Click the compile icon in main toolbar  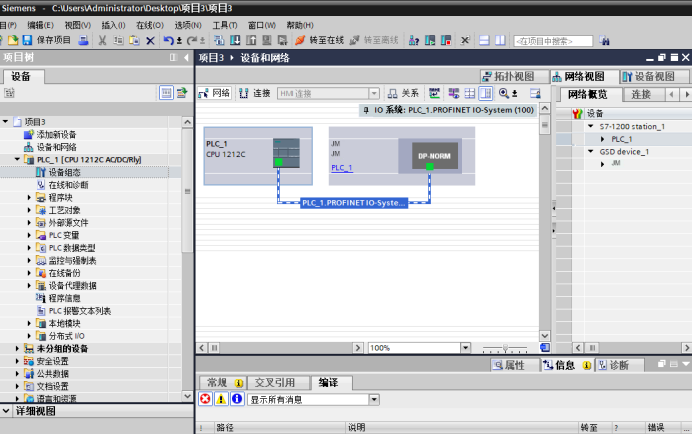pos(219,40)
